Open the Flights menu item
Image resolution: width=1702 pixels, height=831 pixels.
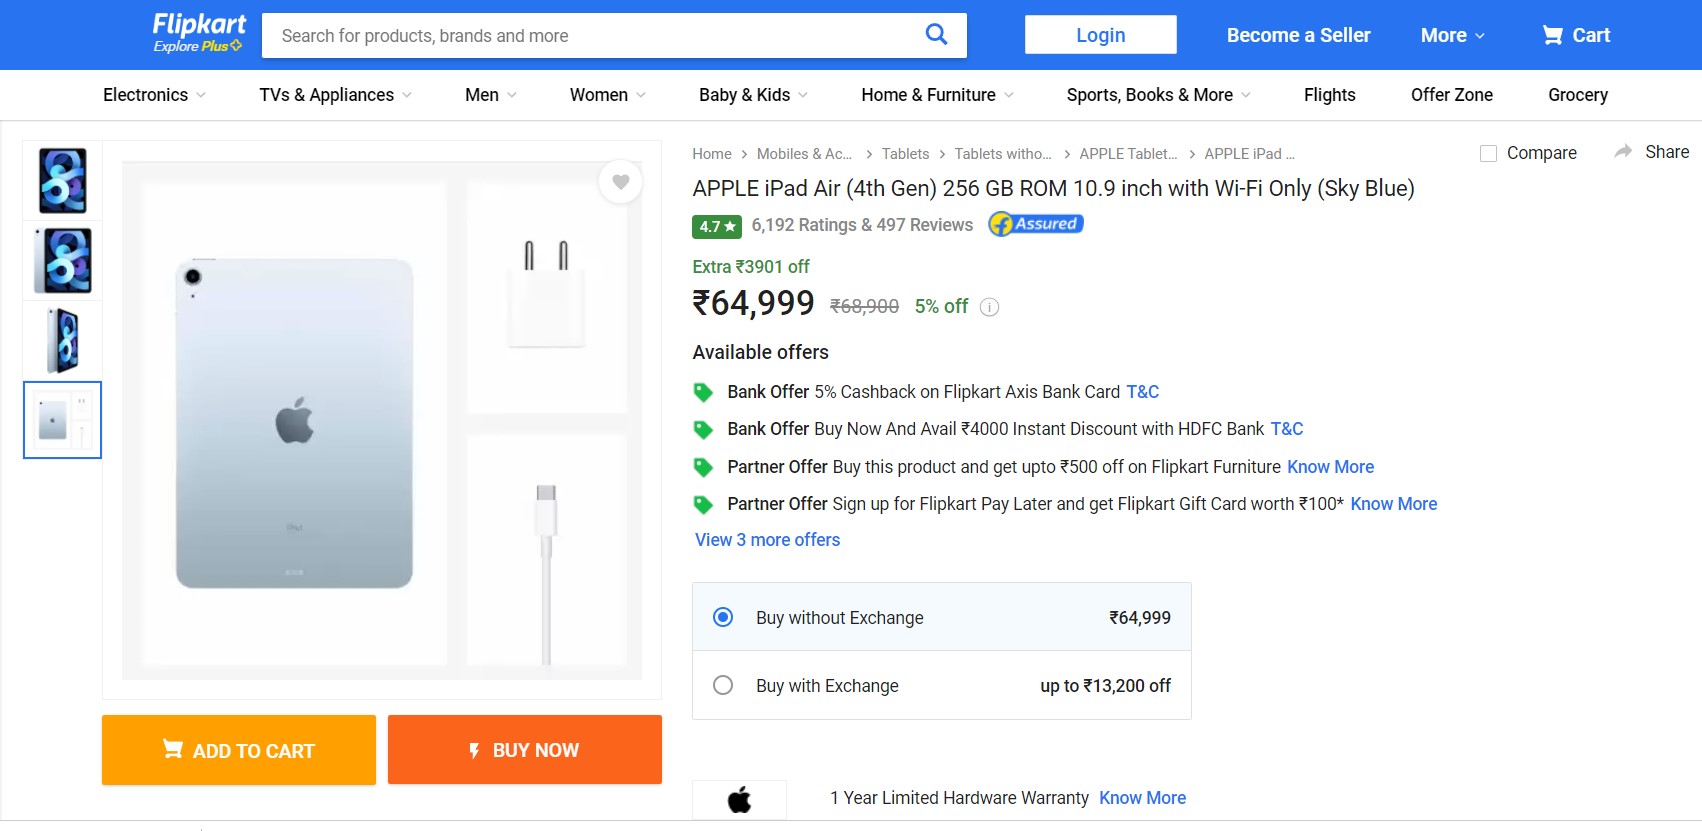[x=1329, y=95]
